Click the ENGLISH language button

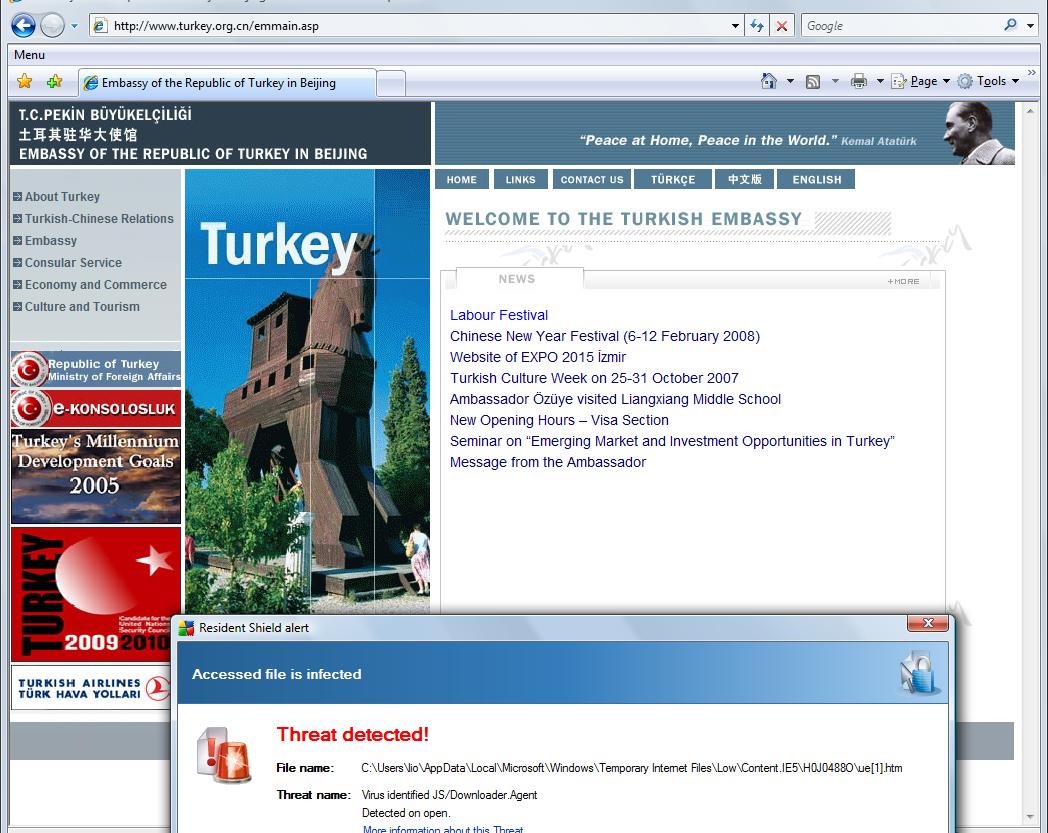coord(817,179)
